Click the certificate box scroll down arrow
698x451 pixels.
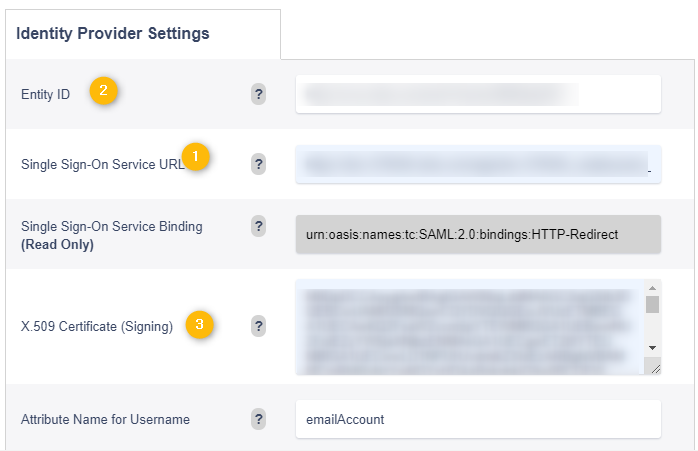point(653,348)
